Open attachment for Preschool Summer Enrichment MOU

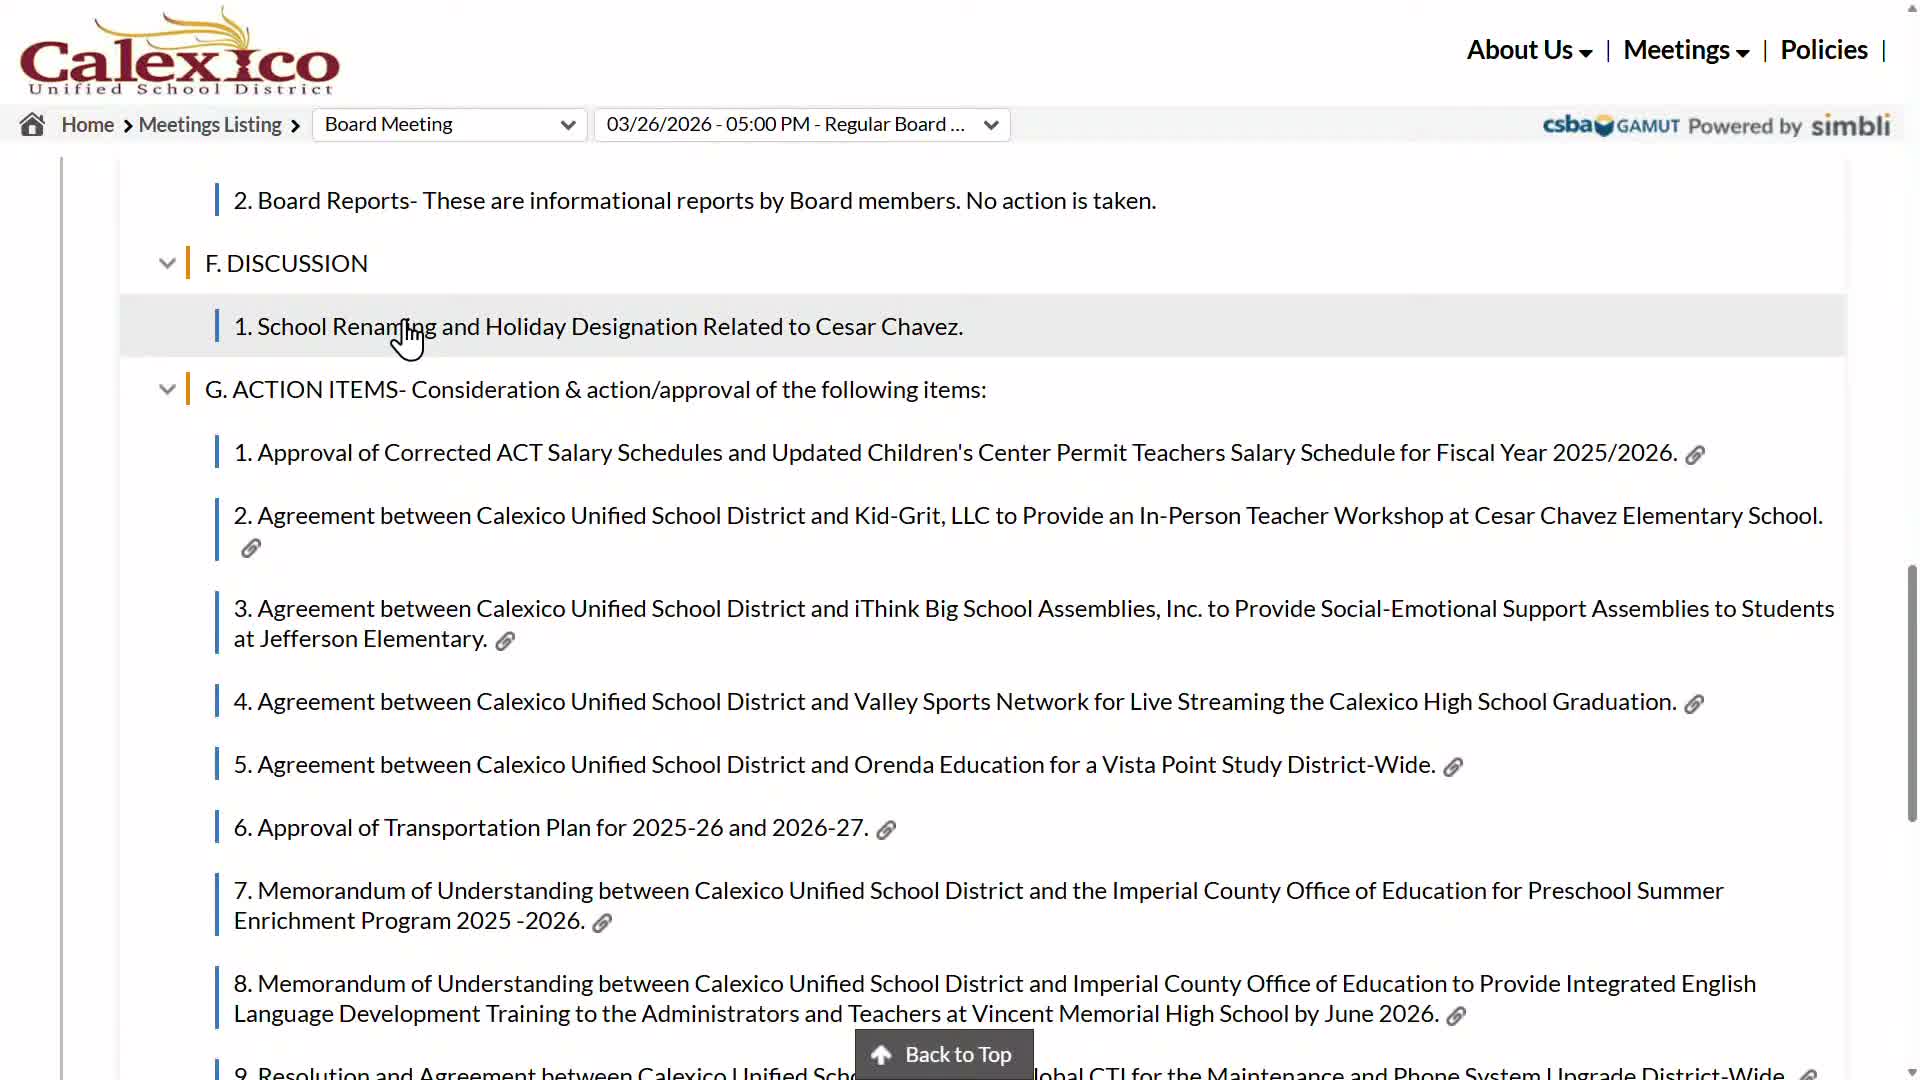[x=602, y=923]
